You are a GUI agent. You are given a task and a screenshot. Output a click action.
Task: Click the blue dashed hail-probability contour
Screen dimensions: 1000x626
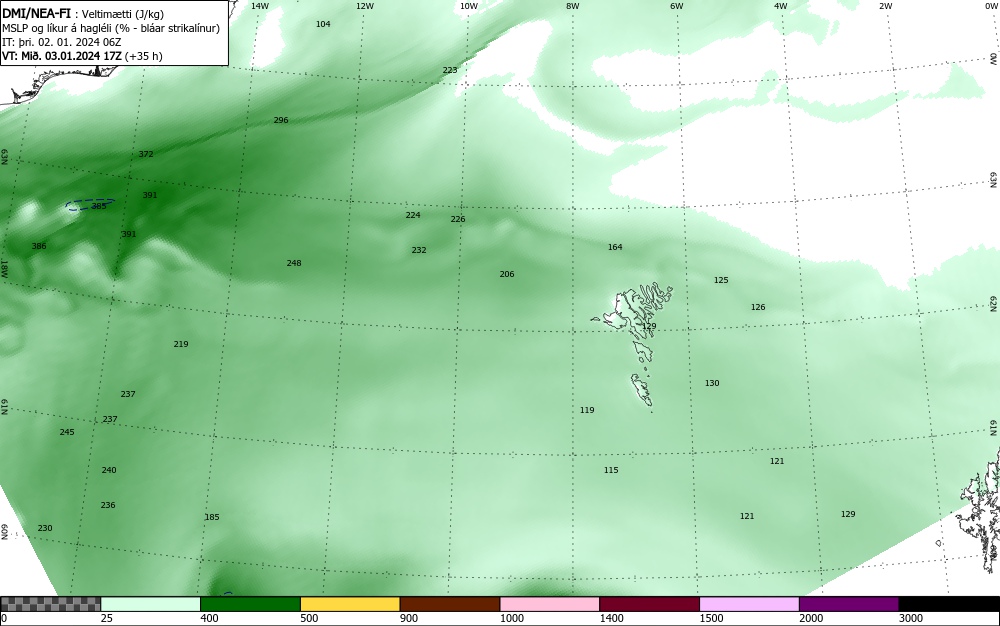(90, 204)
